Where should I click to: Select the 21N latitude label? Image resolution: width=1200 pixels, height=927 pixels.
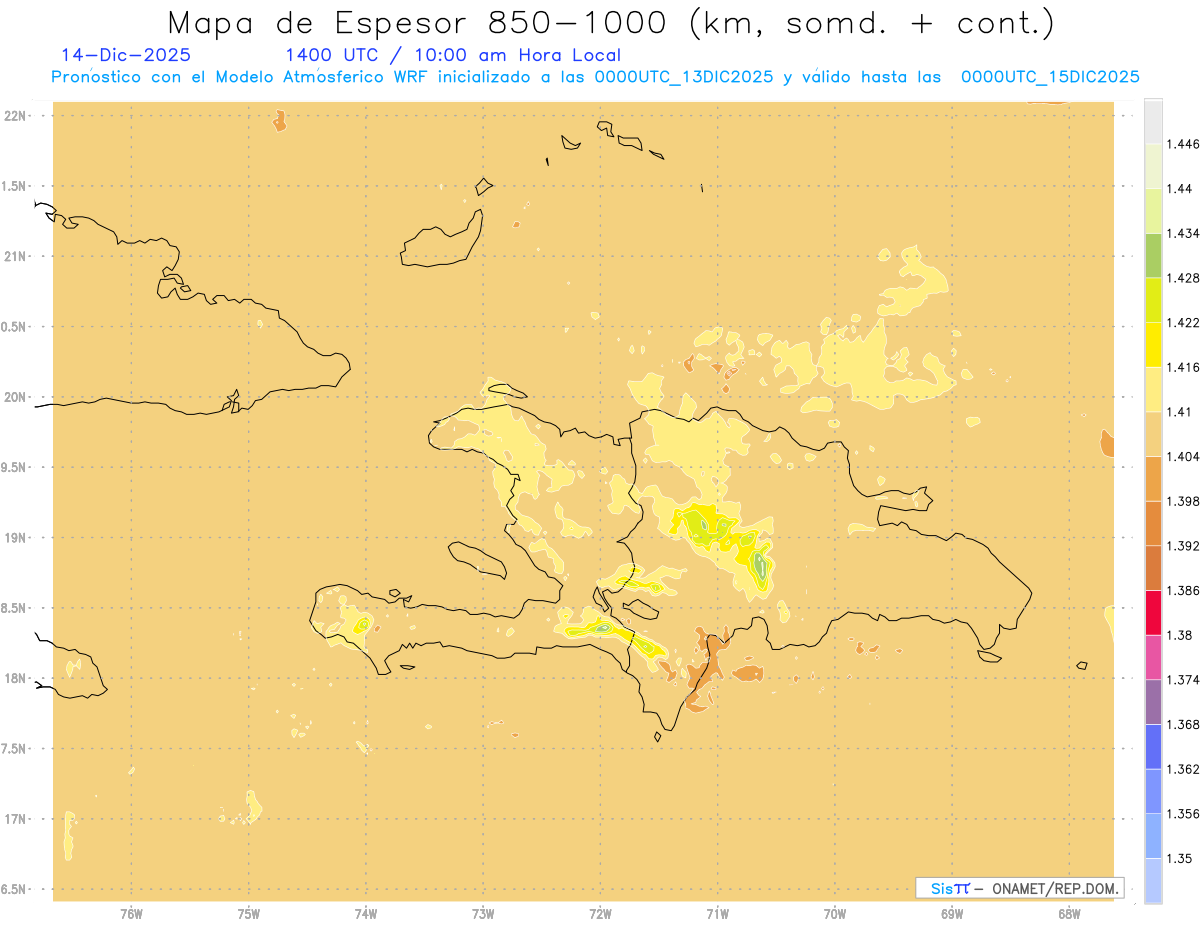tap(16, 256)
